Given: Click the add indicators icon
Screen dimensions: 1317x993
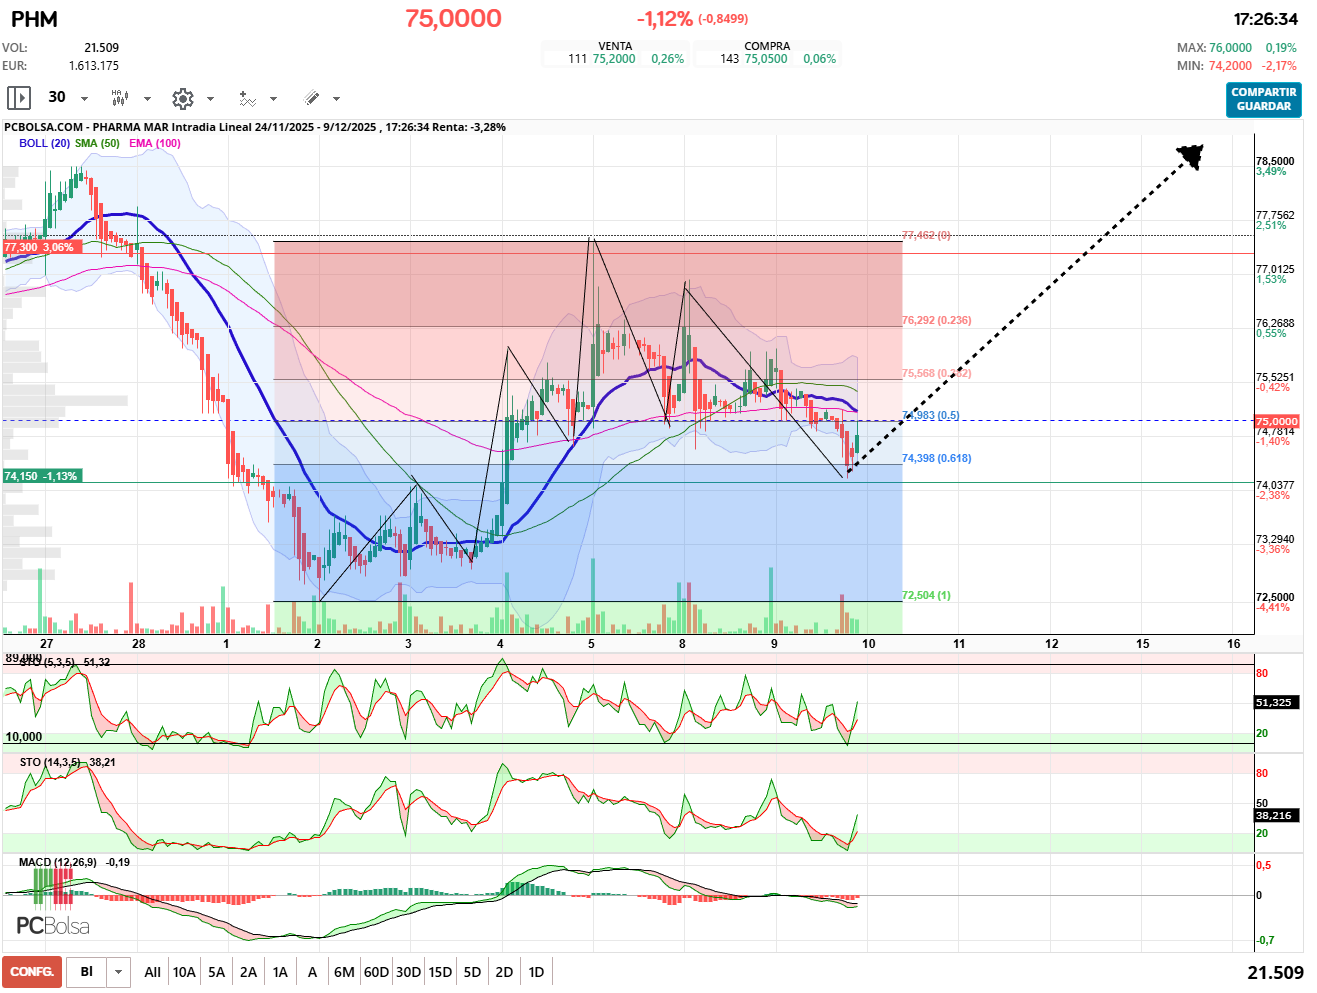Looking at the screenshot, I should 247,98.
